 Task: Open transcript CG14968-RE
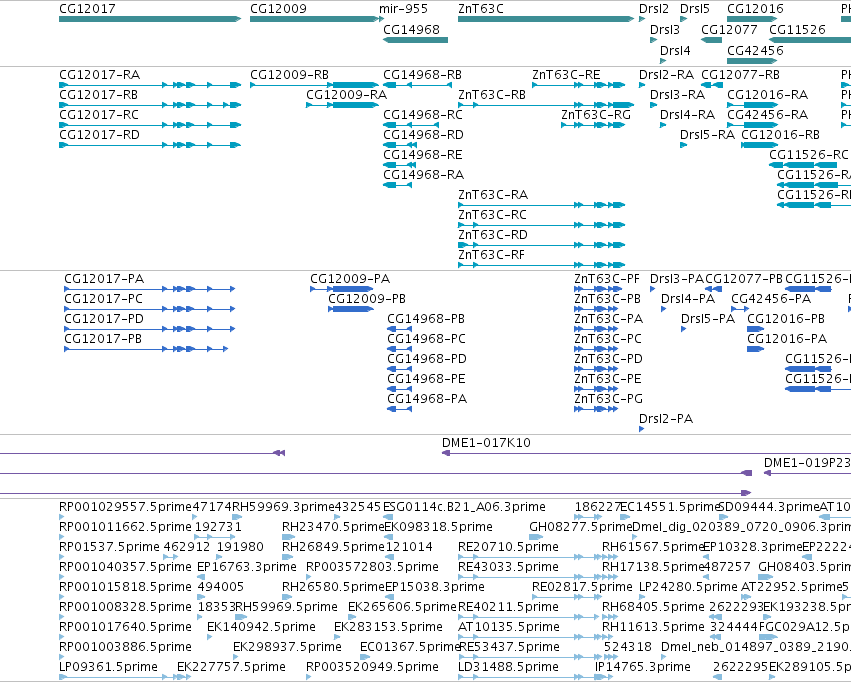422,155
